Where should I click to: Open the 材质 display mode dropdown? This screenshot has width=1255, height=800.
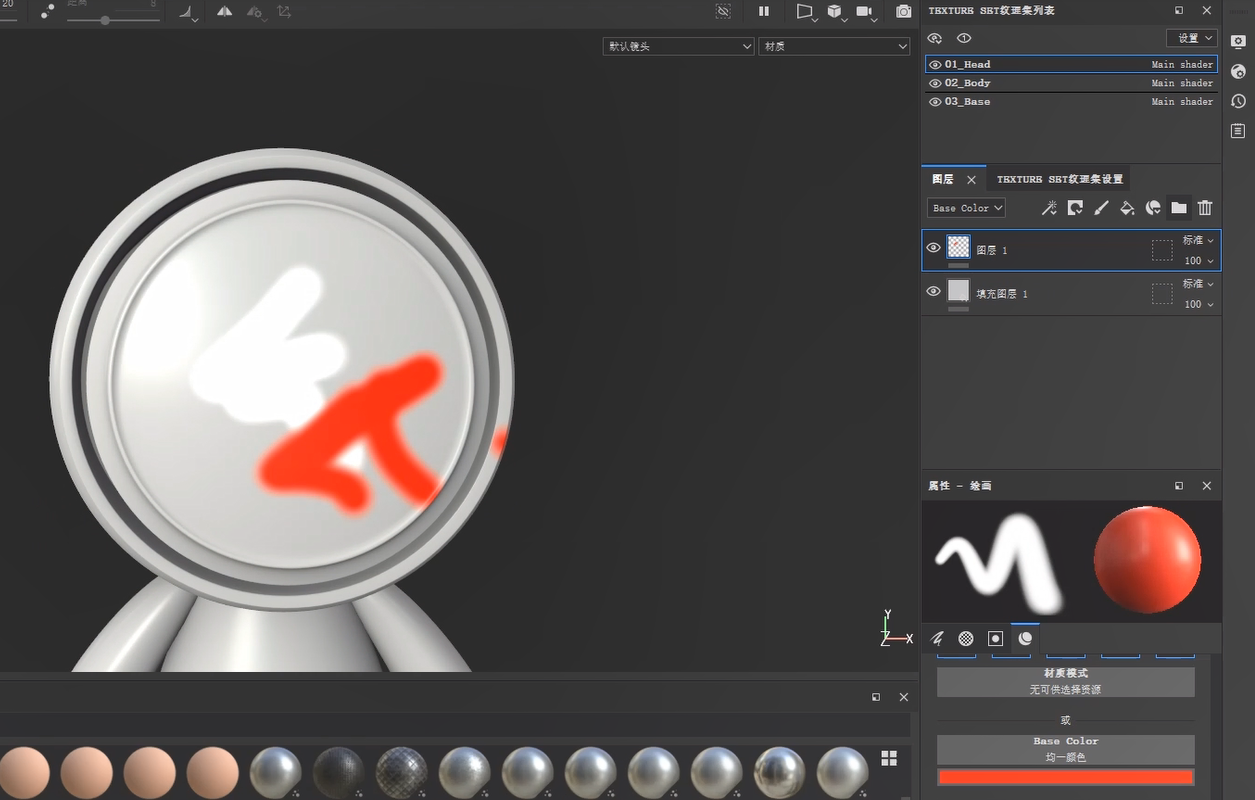pyautogui.click(x=834, y=46)
